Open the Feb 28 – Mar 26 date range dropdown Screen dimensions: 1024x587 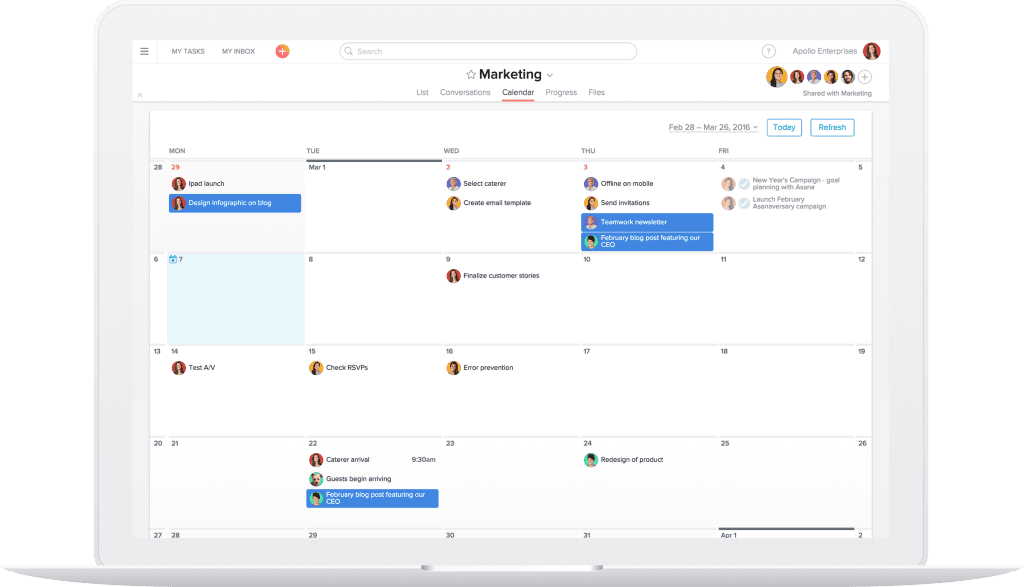713,127
